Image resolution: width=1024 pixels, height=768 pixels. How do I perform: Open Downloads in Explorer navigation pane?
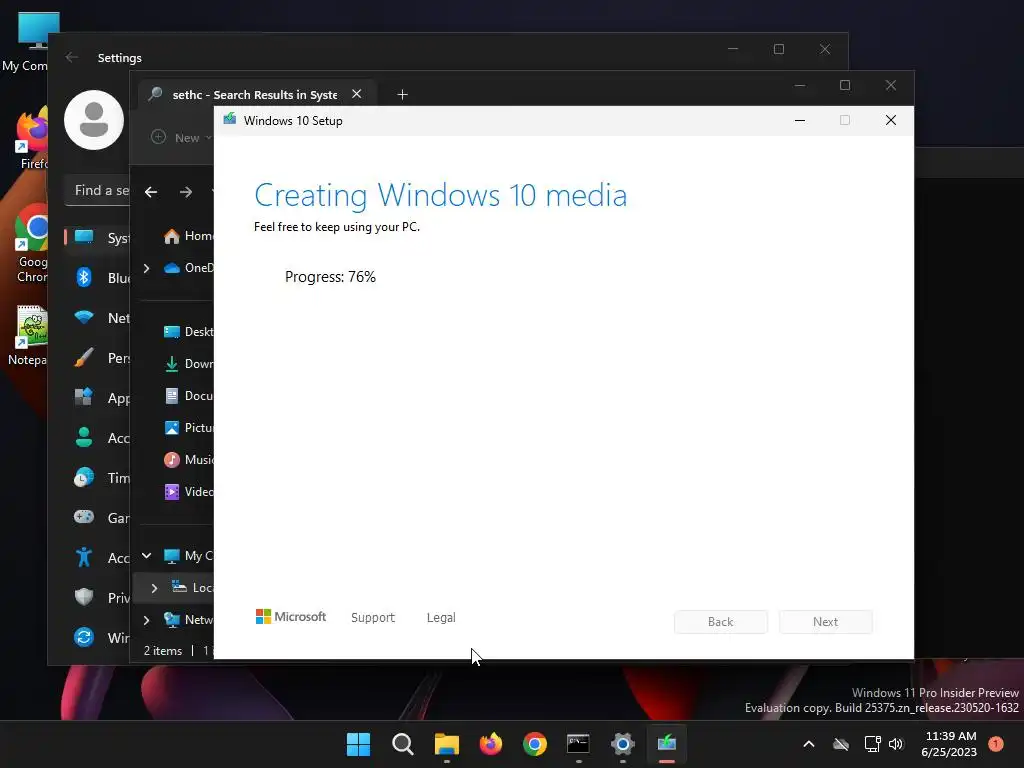click(x=187, y=364)
